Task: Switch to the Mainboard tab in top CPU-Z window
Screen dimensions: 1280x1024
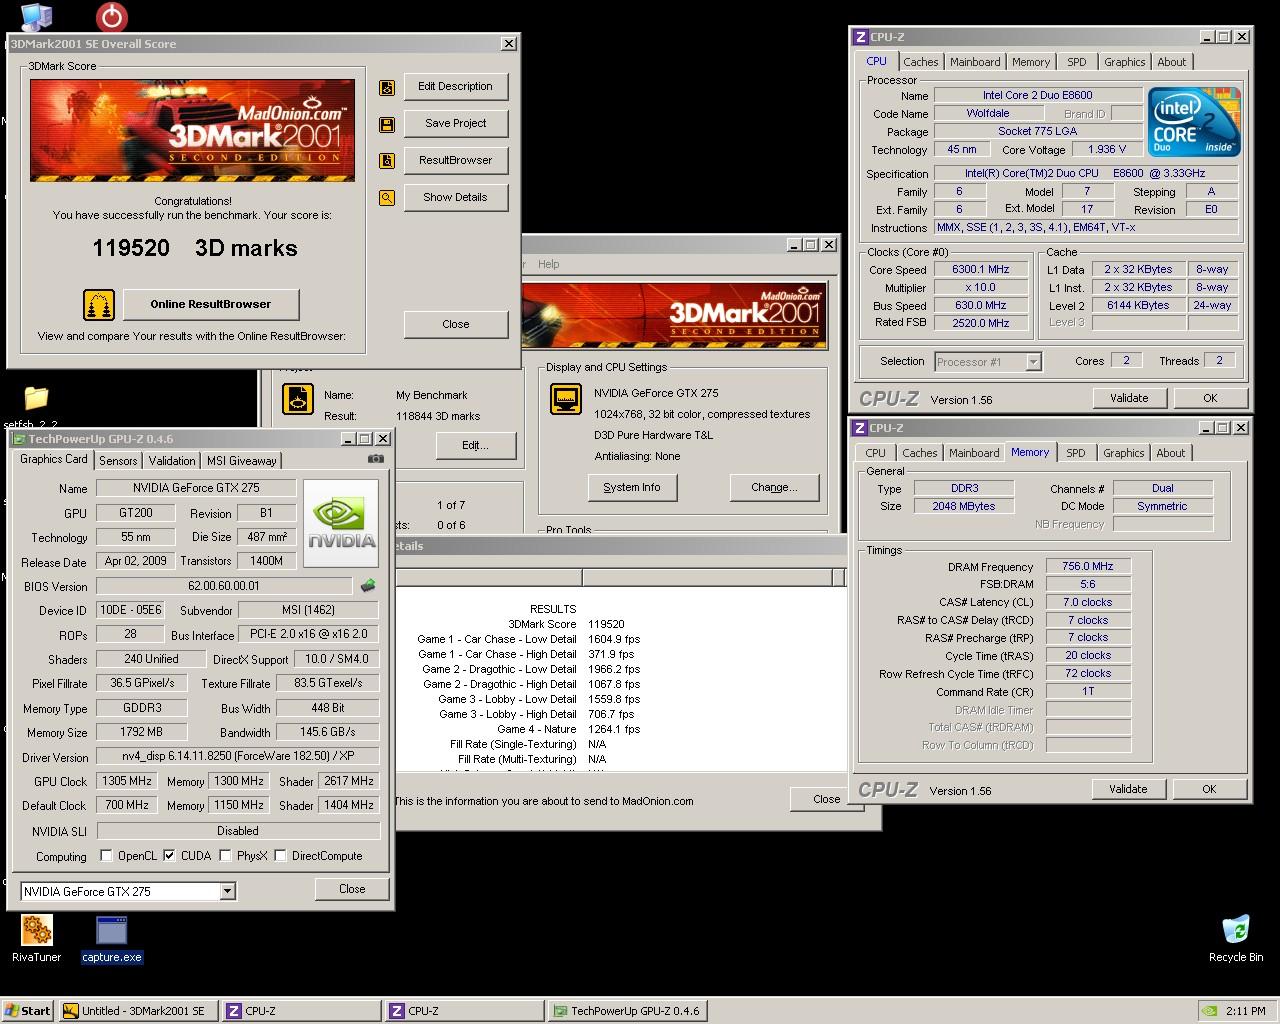Action: coord(975,62)
